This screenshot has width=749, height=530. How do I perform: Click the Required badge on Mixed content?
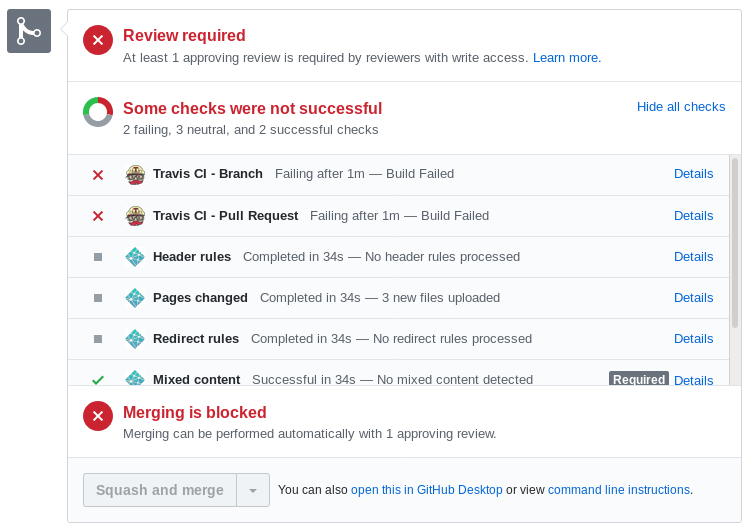pos(639,379)
